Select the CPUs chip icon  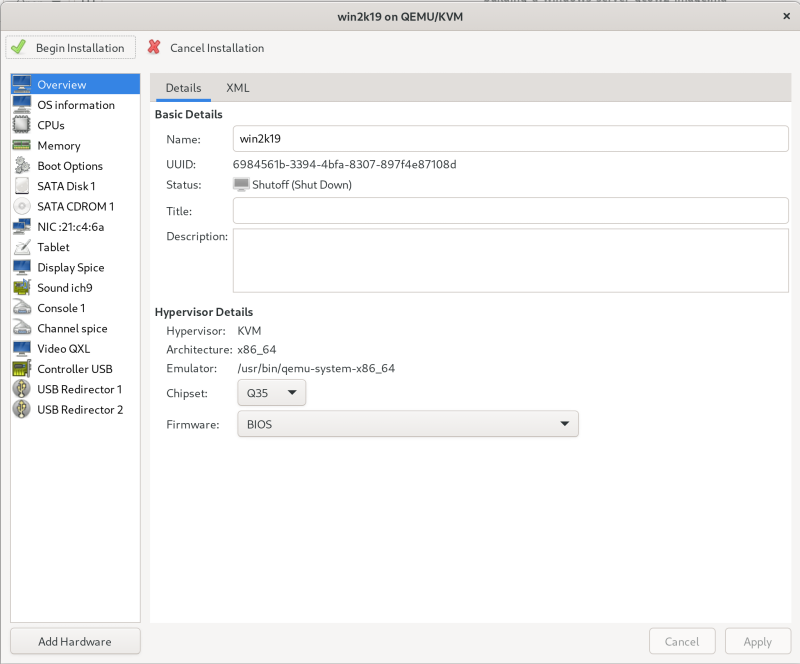(22, 125)
